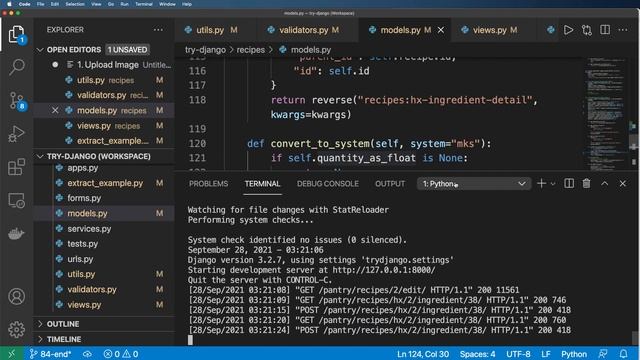Open changes compare icon in editor toolbar
The width and height of the screenshot is (640, 360).
pyautogui.click(x=587, y=30)
